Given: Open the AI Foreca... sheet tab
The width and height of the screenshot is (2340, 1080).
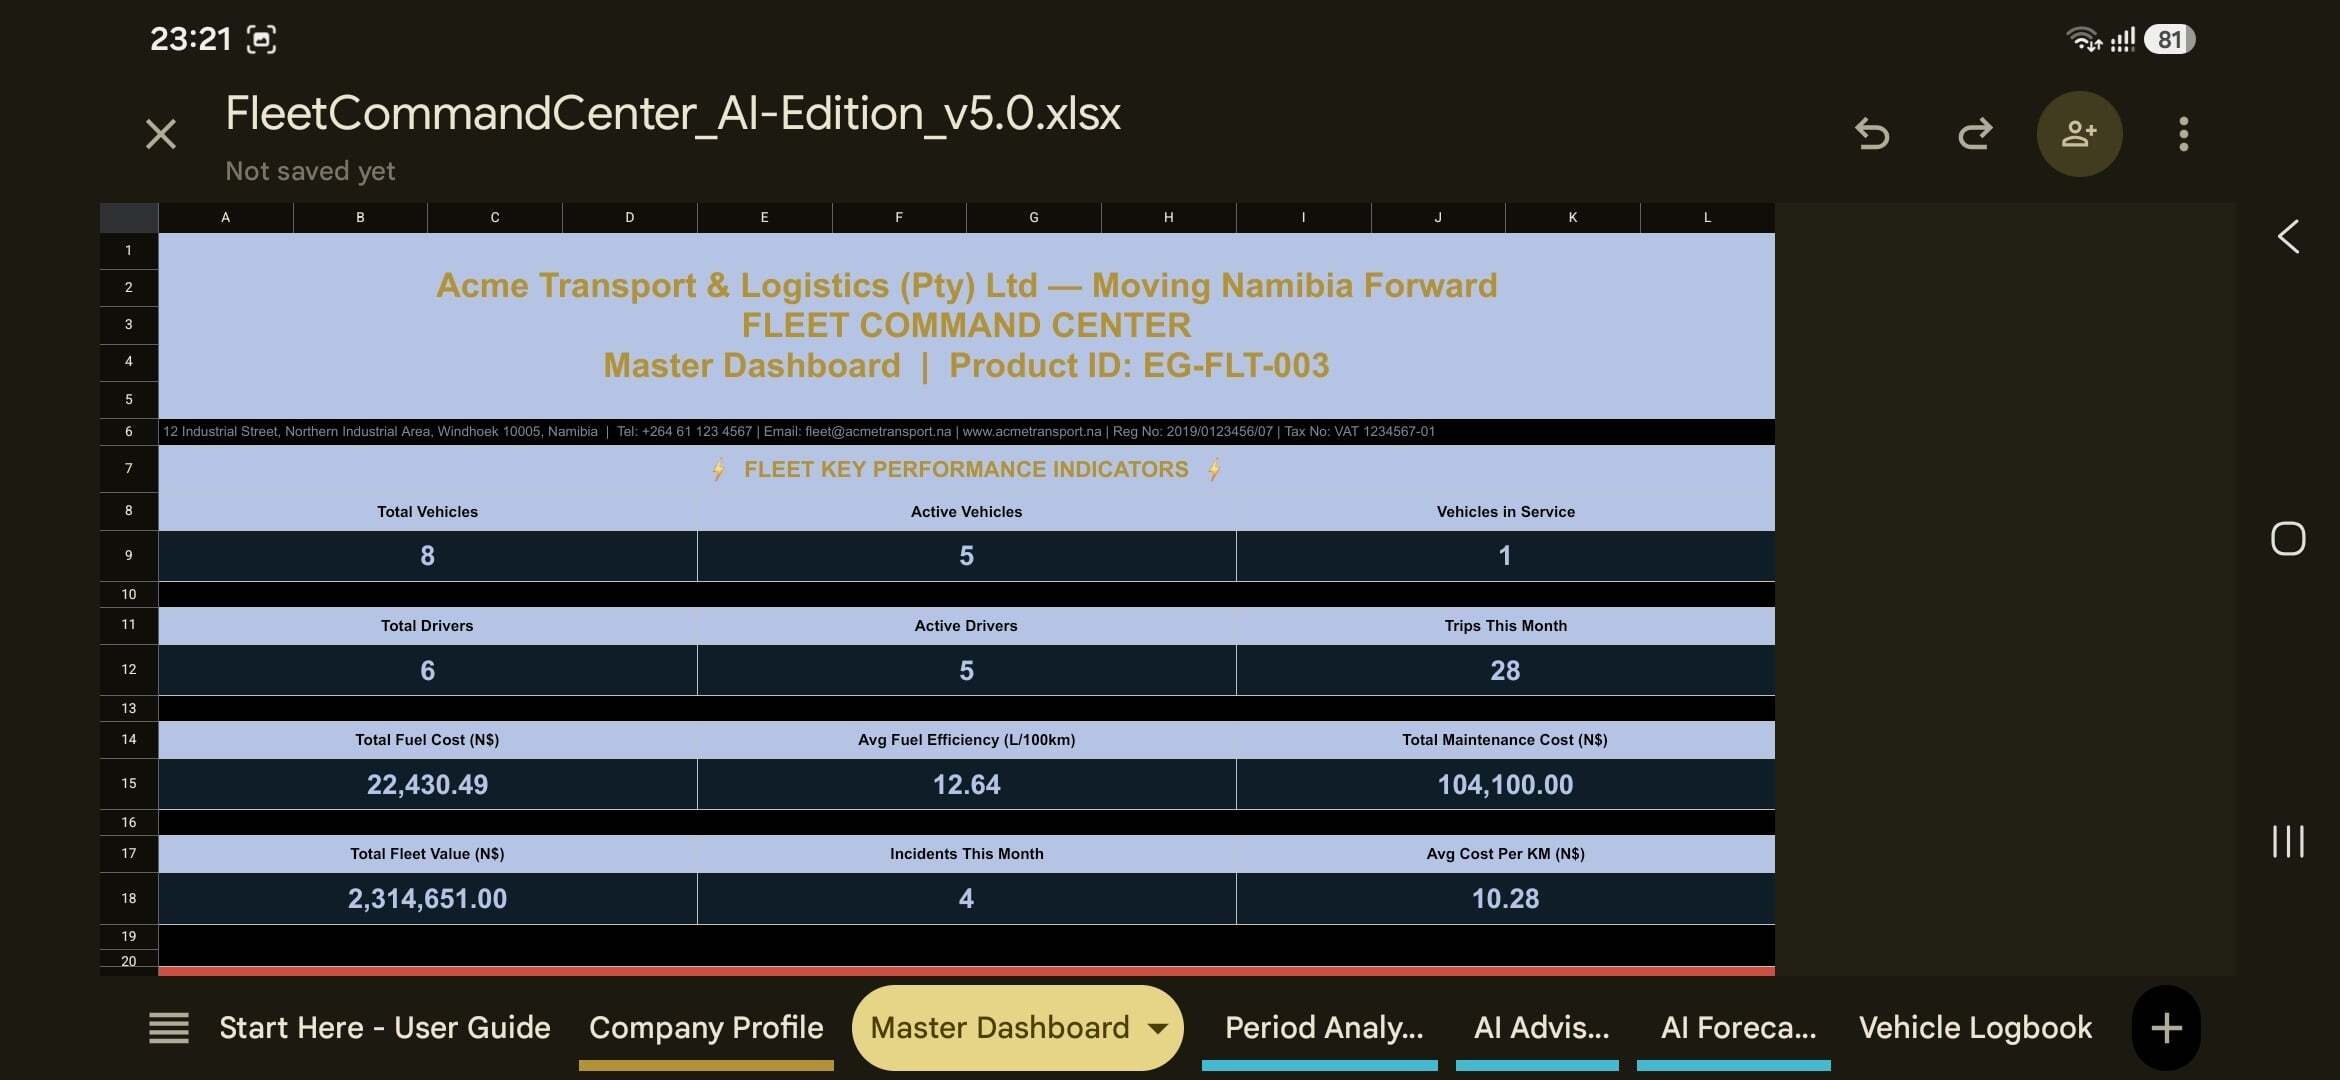Looking at the screenshot, I should pos(1738,1028).
